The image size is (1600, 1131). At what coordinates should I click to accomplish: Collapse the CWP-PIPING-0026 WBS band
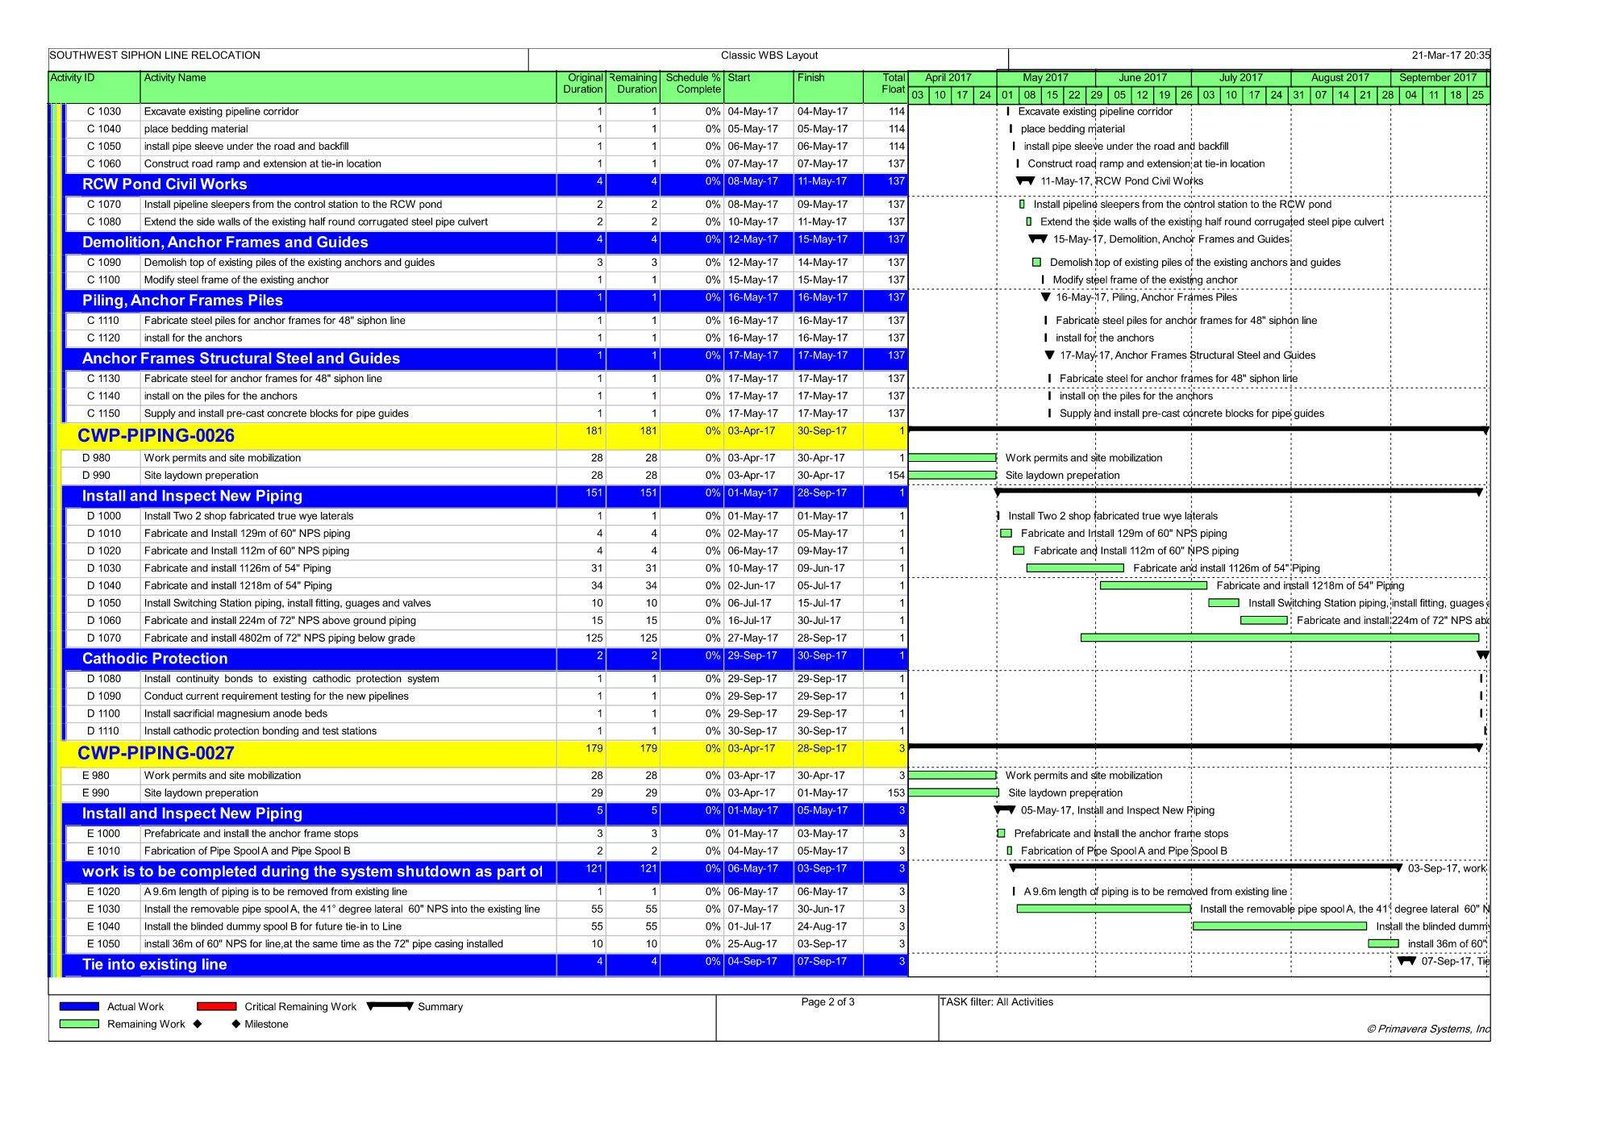156,436
